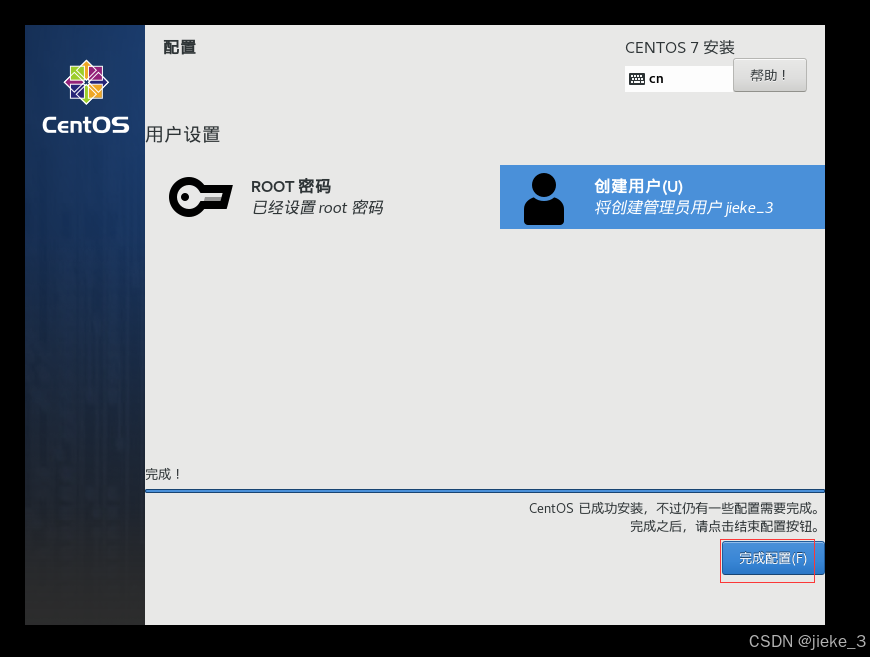The image size is (870, 657).
Task: Click the CentOS wordmark text in sidebar
Action: point(86,125)
